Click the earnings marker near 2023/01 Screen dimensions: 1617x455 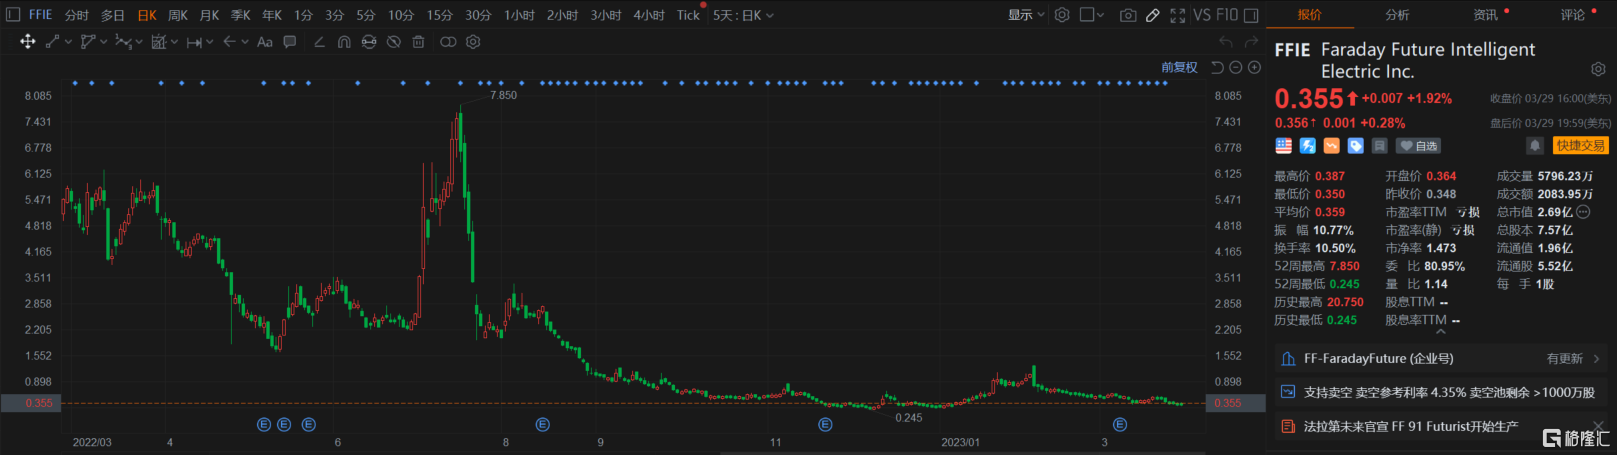click(825, 424)
